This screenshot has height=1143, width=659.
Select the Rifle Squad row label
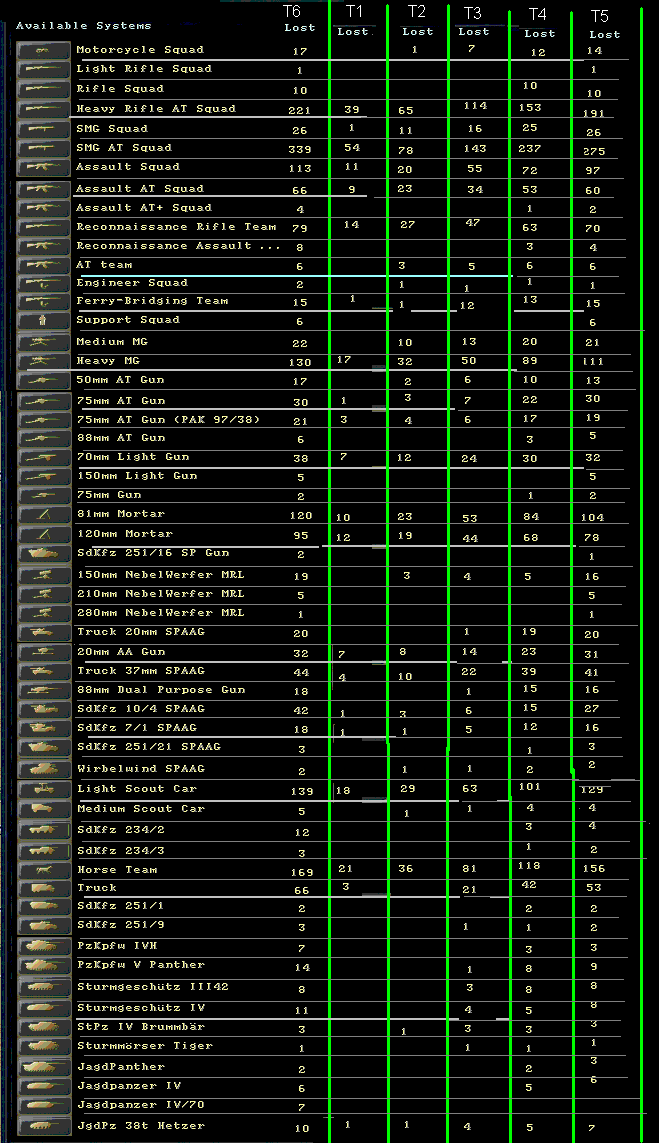coord(120,88)
